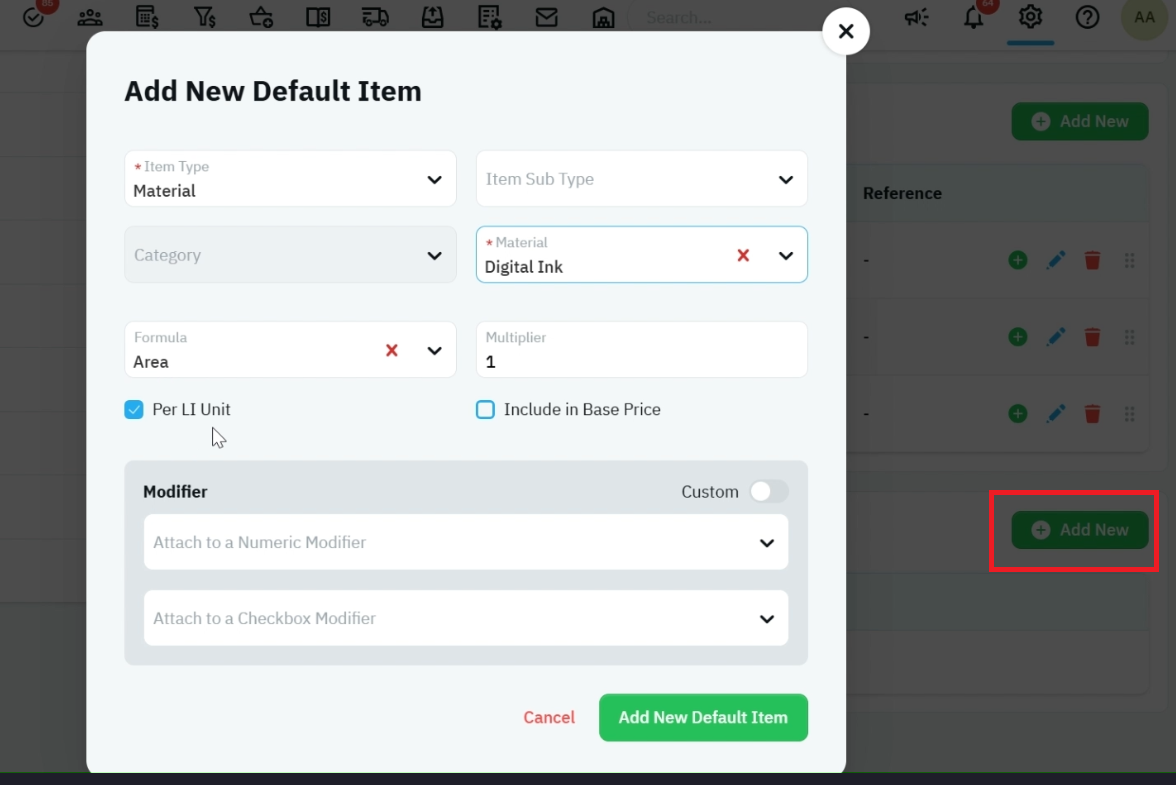
Task: Click the upper Add New button above Reference
Action: click(1079, 121)
